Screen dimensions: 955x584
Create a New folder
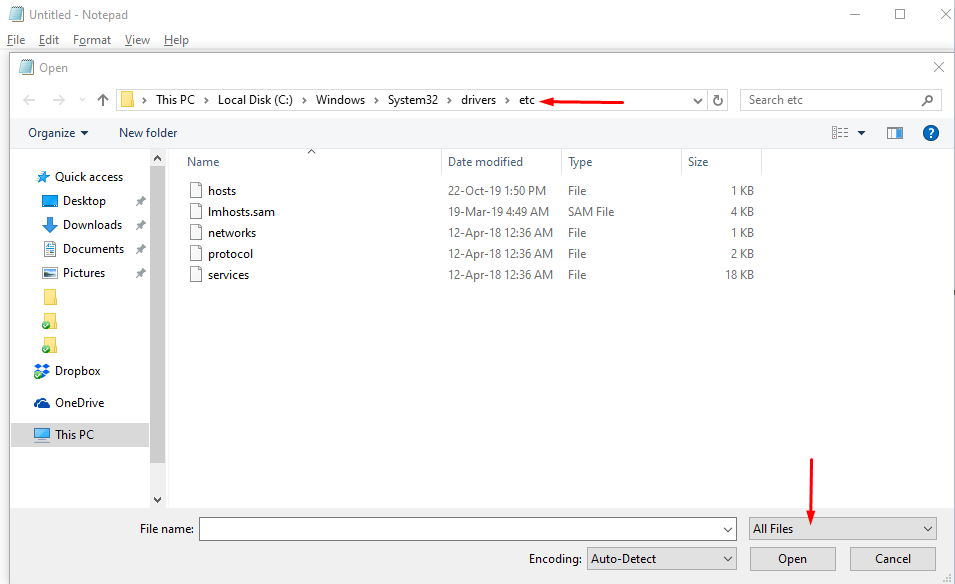coord(147,132)
